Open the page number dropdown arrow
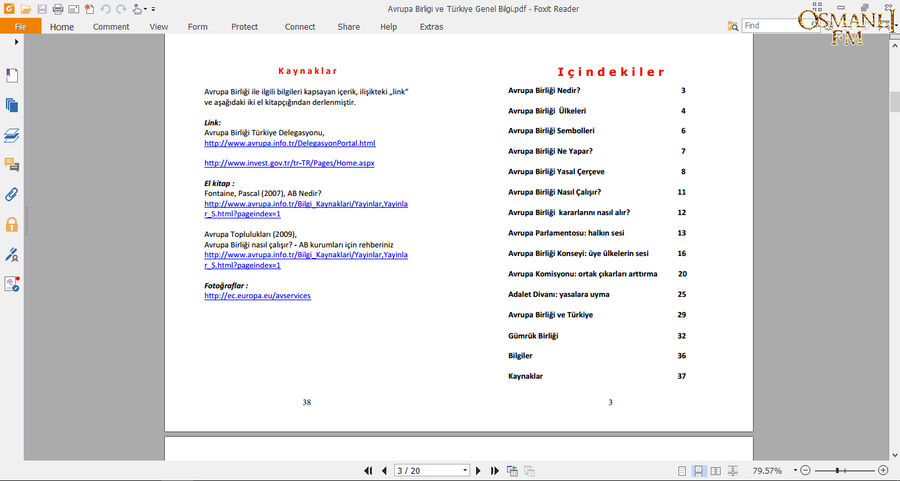 (465, 471)
